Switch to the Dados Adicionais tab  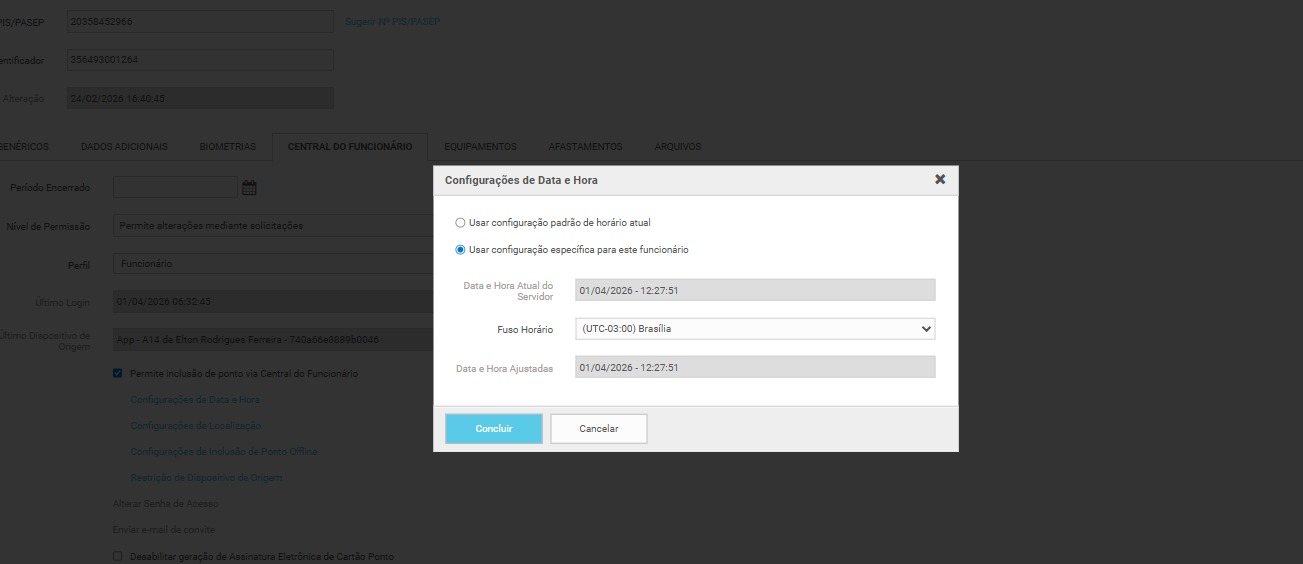[124, 147]
